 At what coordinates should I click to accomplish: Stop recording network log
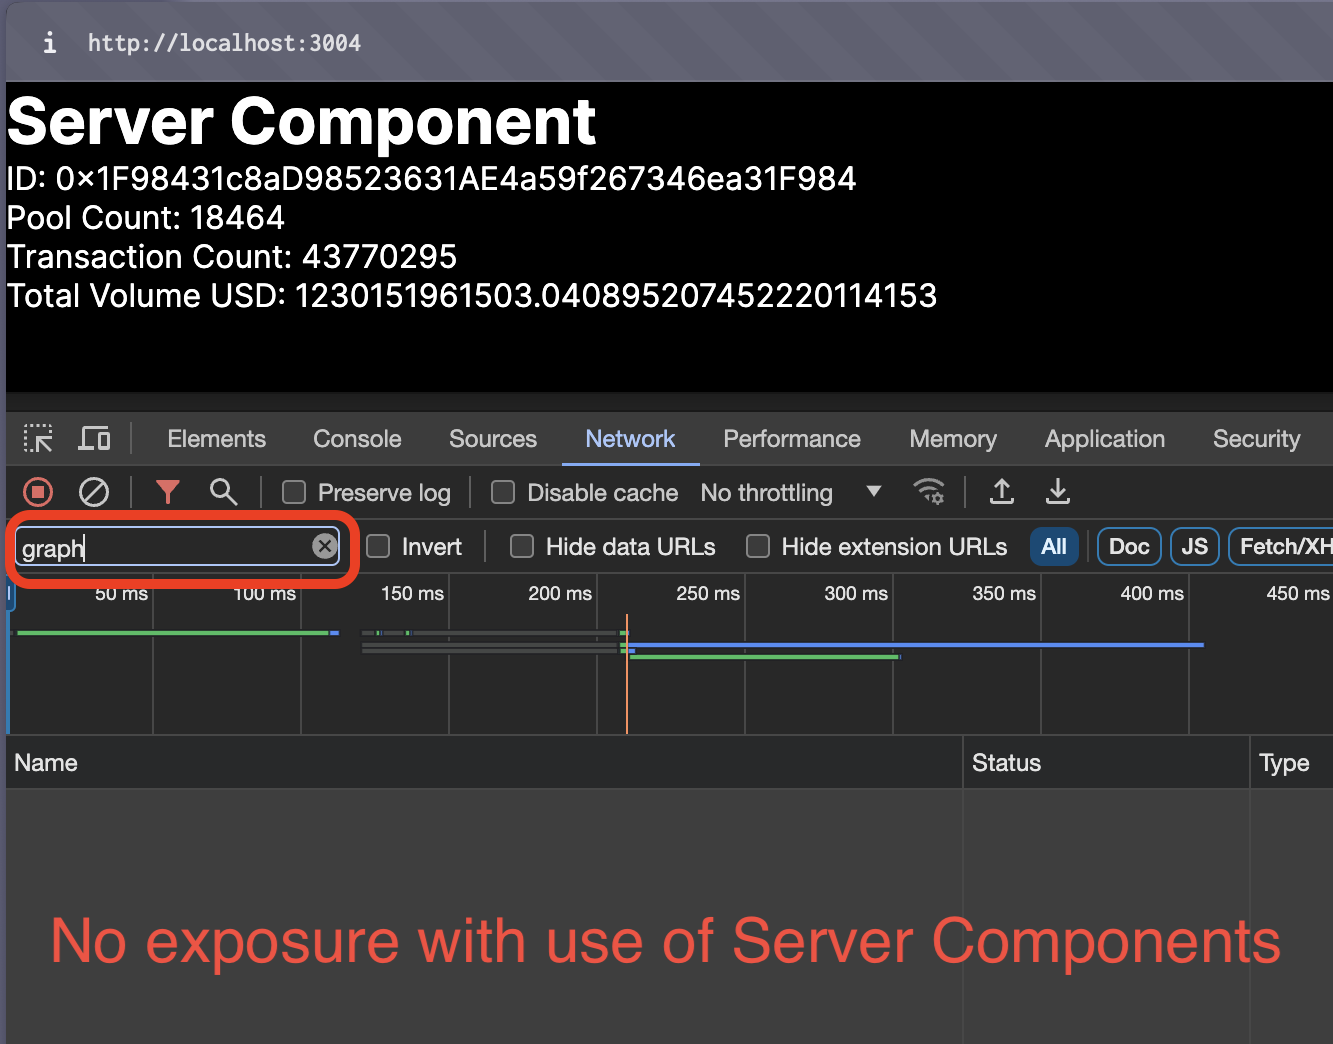[38, 492]
